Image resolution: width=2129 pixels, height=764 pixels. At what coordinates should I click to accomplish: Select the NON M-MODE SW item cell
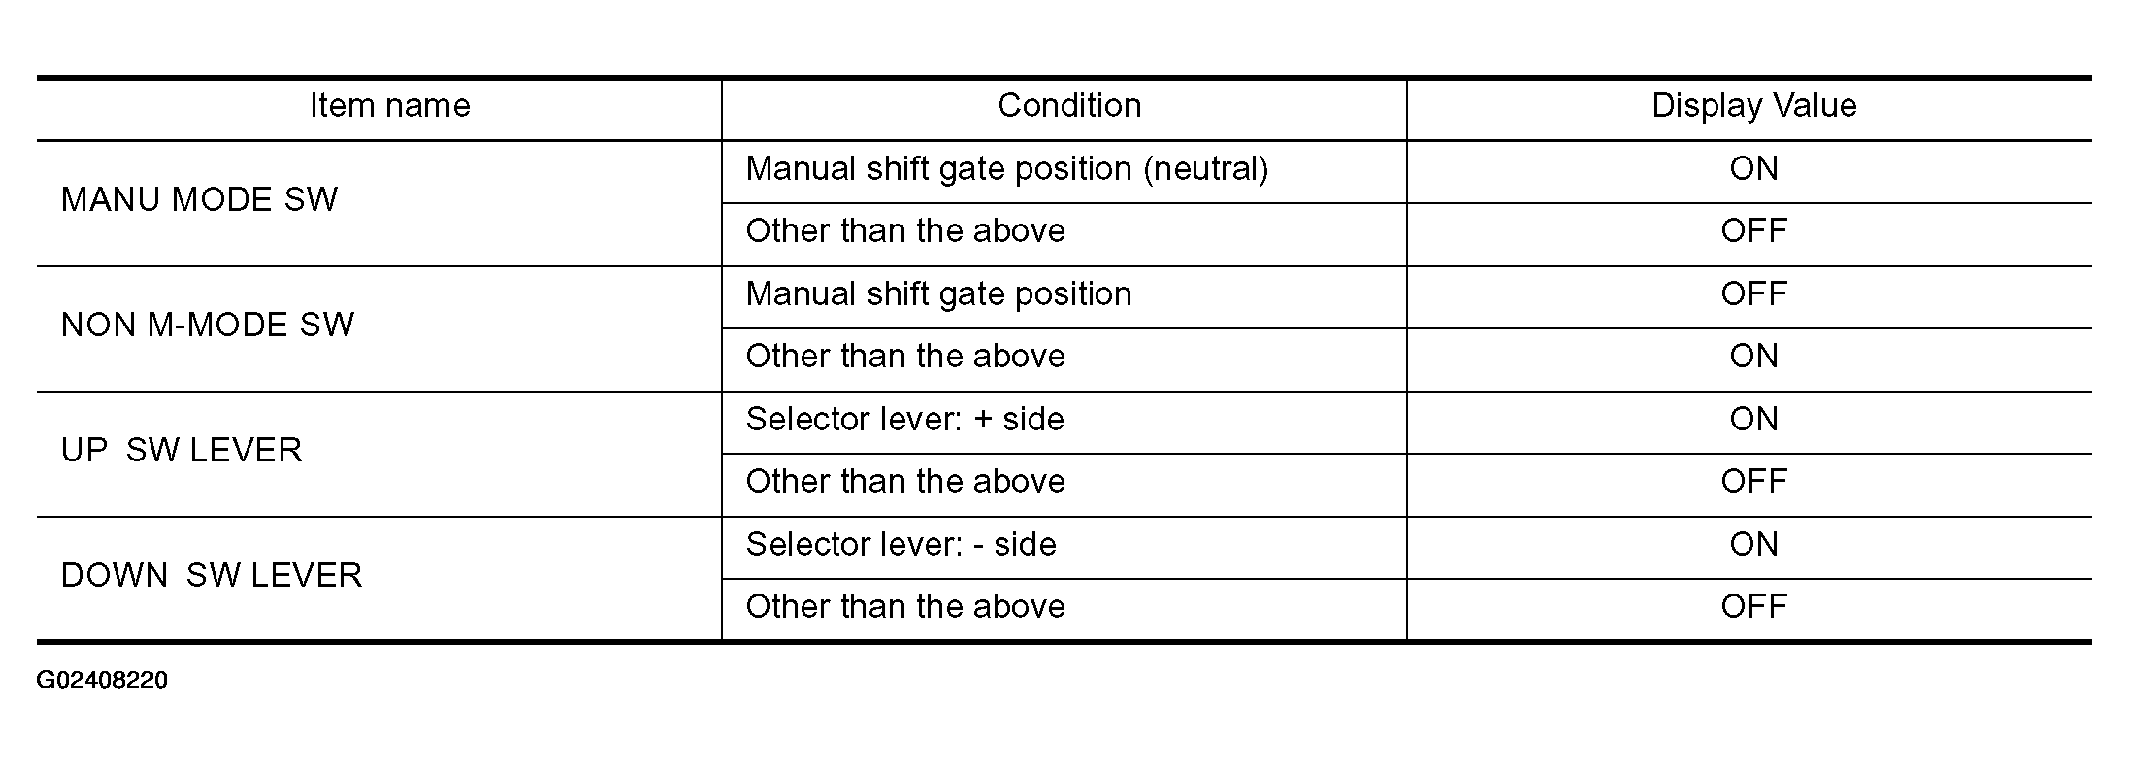pyautogui.click(x=207, y=325)
